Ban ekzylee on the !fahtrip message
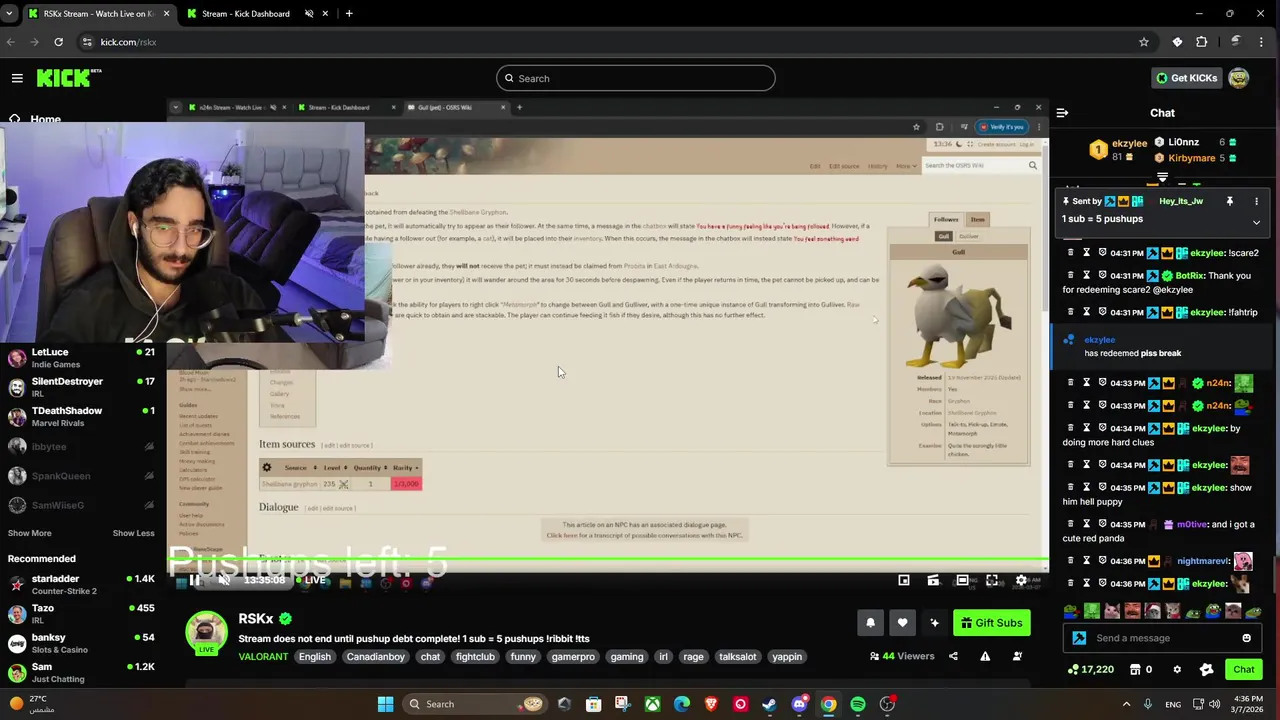Image resolution: width=1280 pixels, height=720 pixels. (1103, 312)
